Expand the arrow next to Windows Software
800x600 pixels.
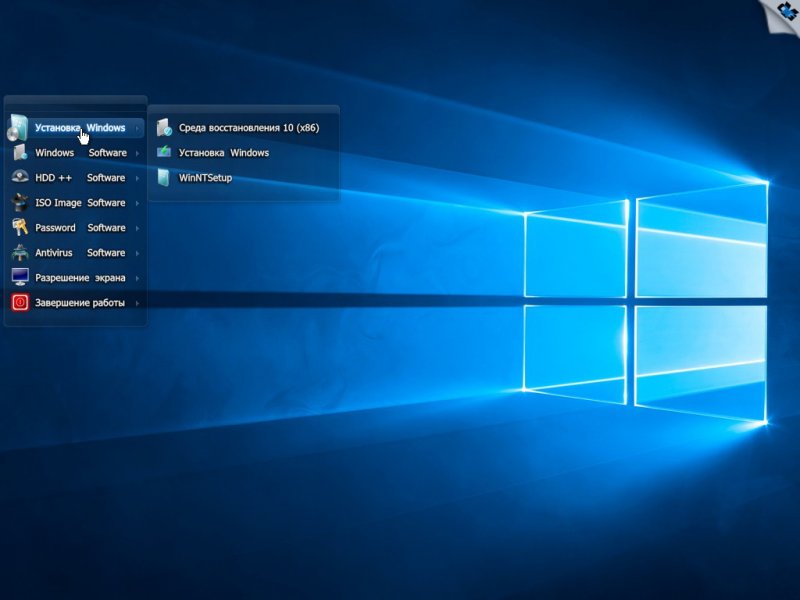(x=137, y=153)
